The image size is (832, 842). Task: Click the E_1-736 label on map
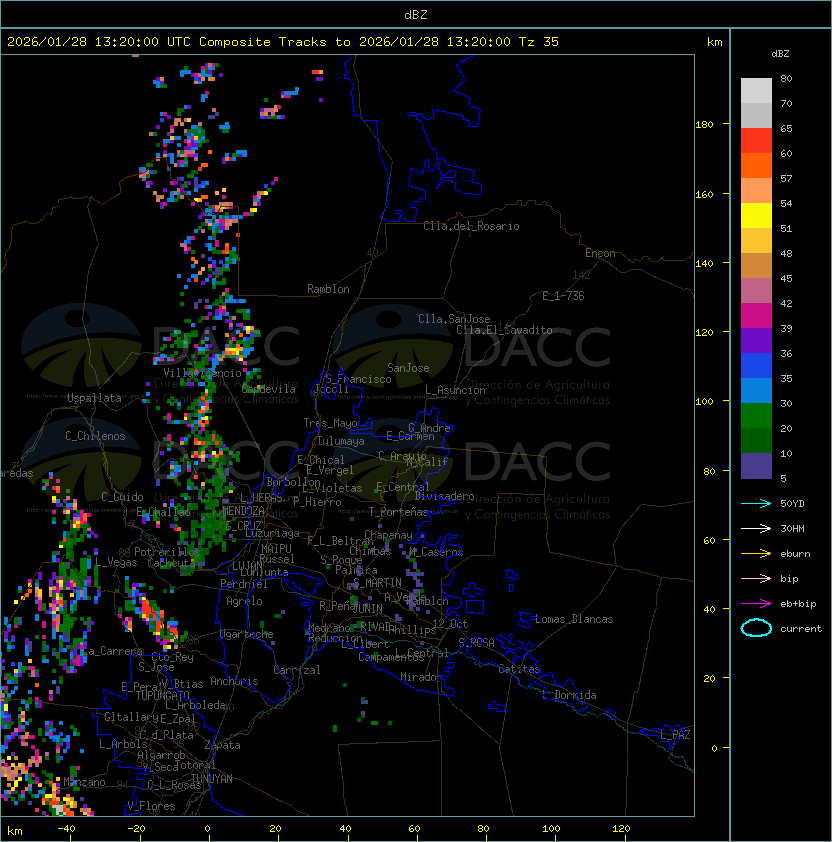pos(563,296)
